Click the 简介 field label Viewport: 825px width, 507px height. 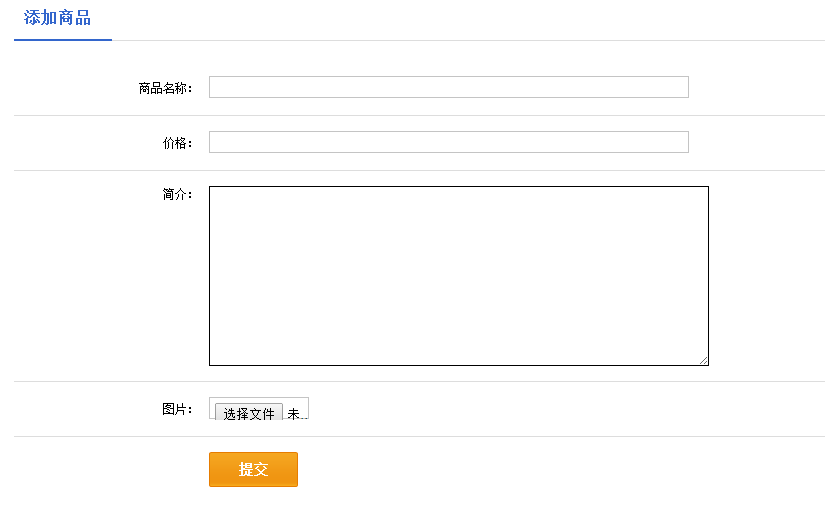pyautogui.click(x=177, y=194)
